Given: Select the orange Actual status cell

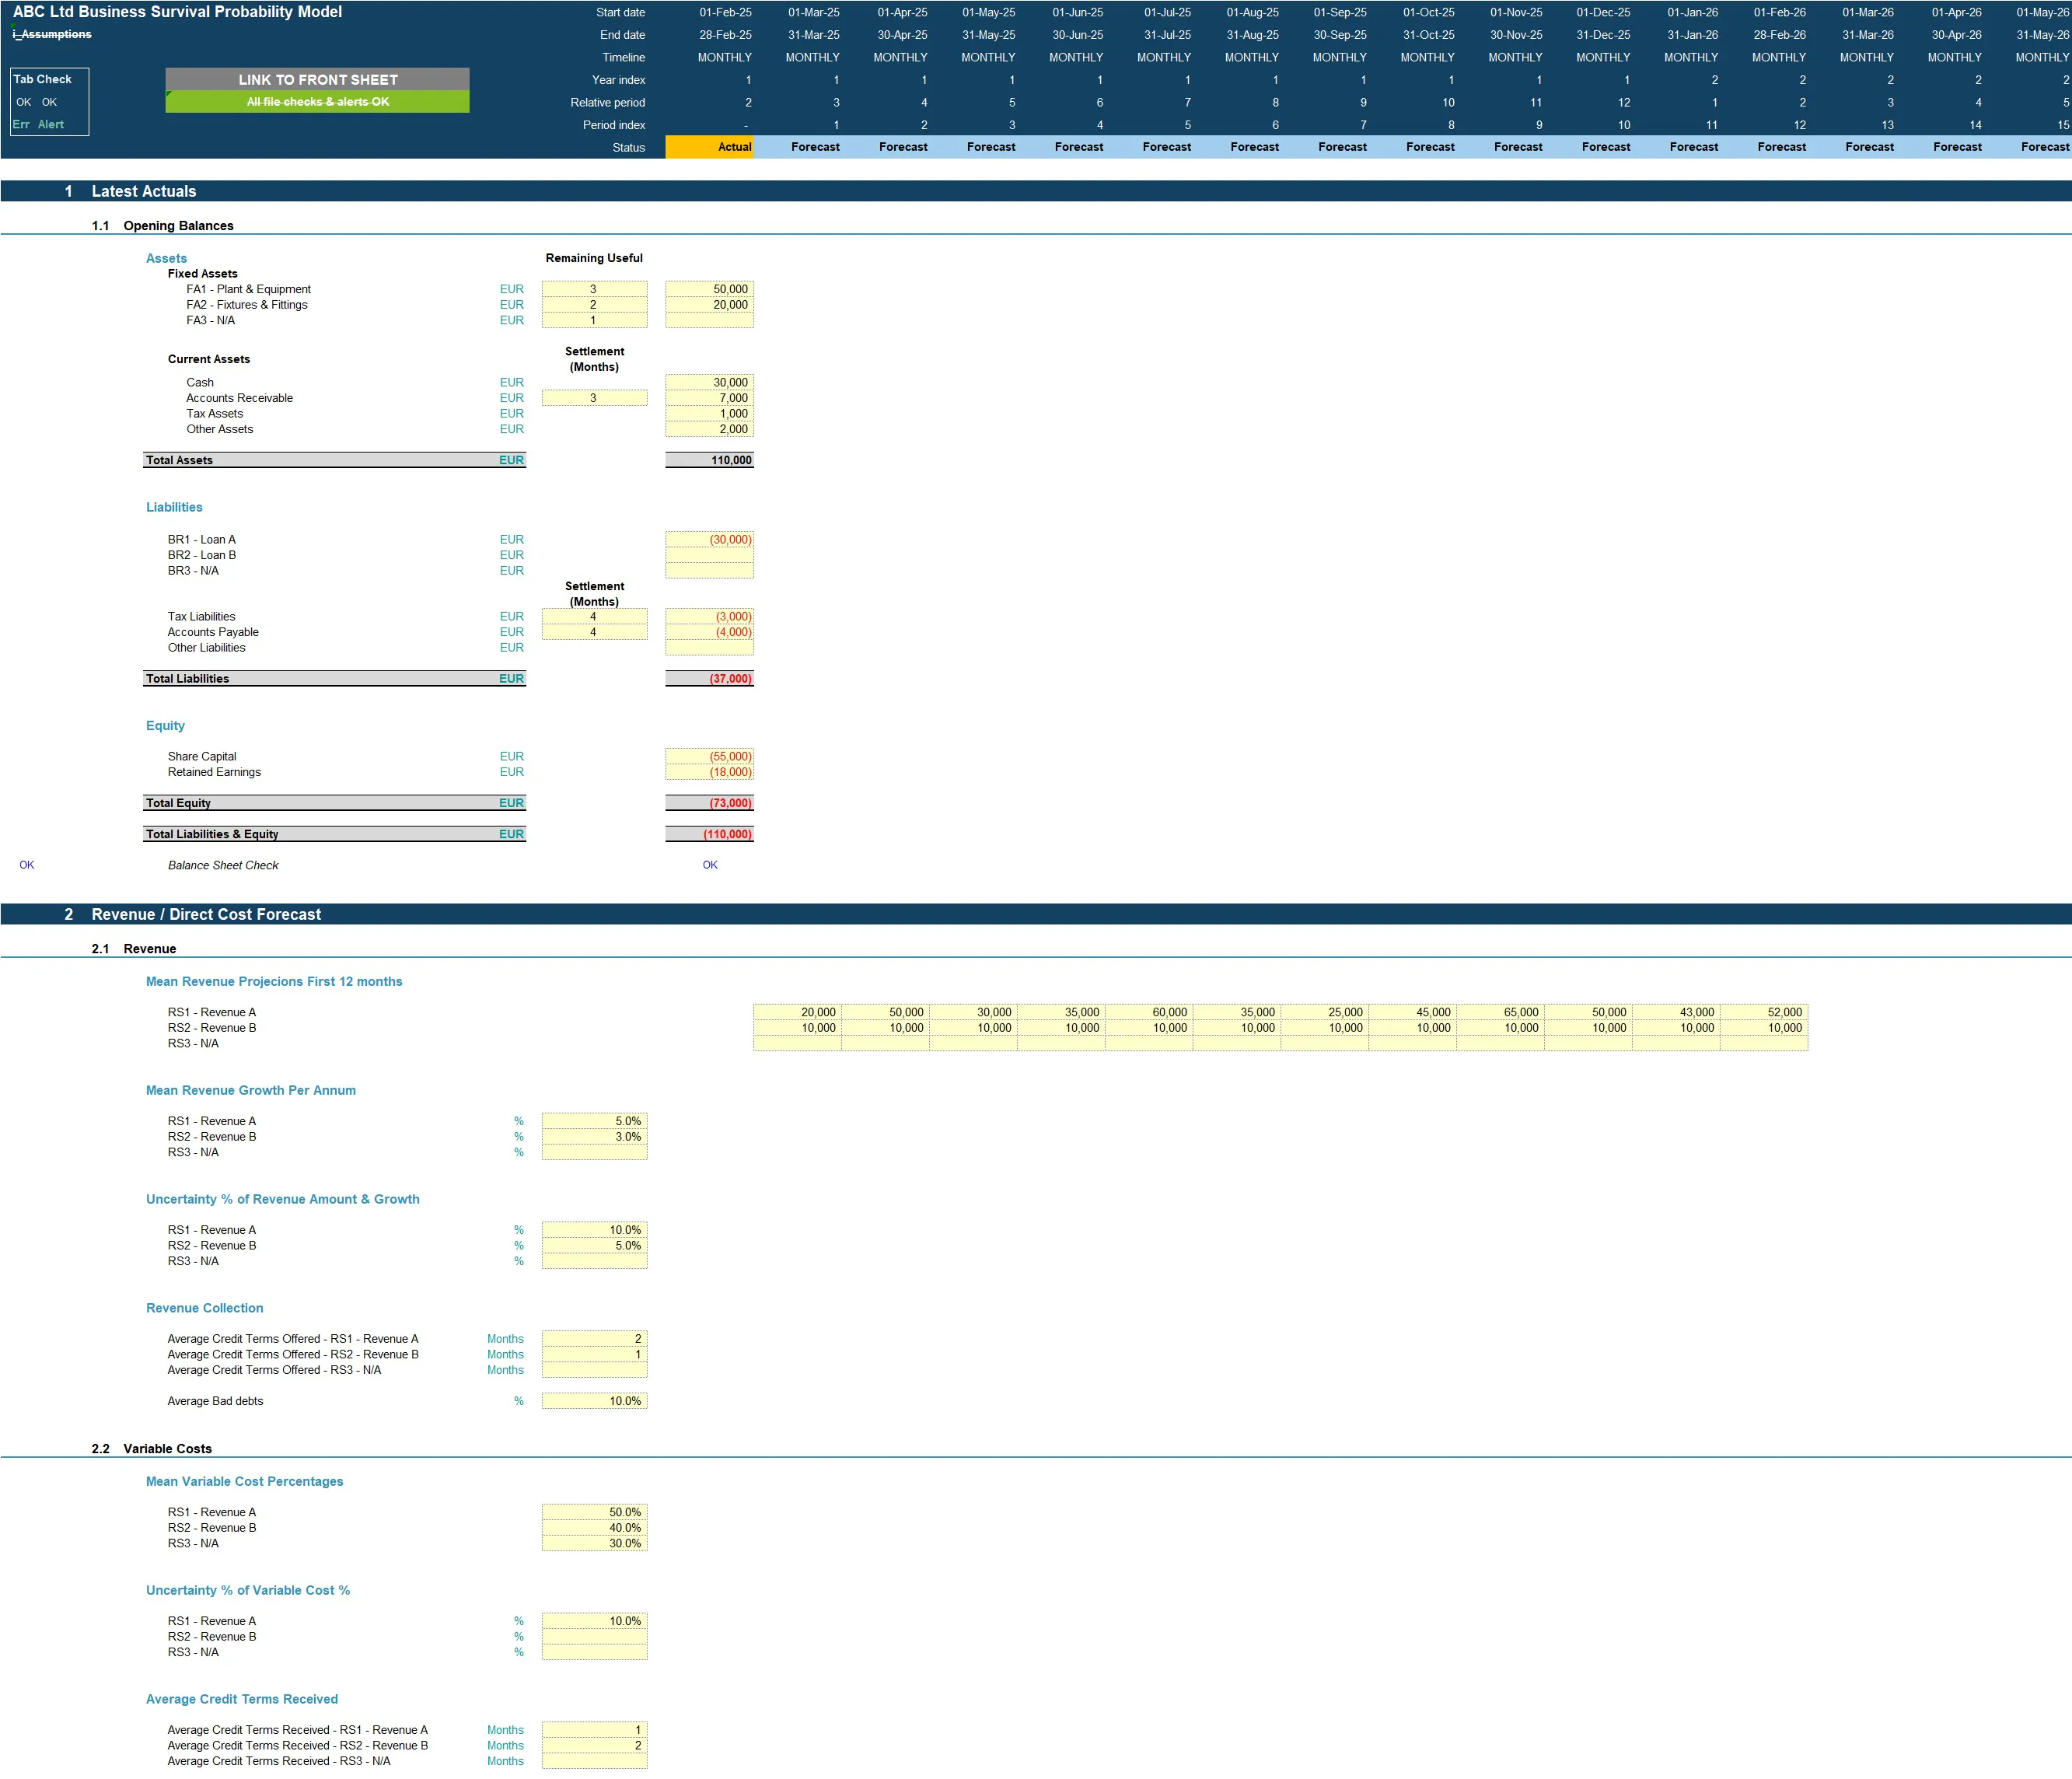Looking at the screenshot, I should click(x=709, y=147).
